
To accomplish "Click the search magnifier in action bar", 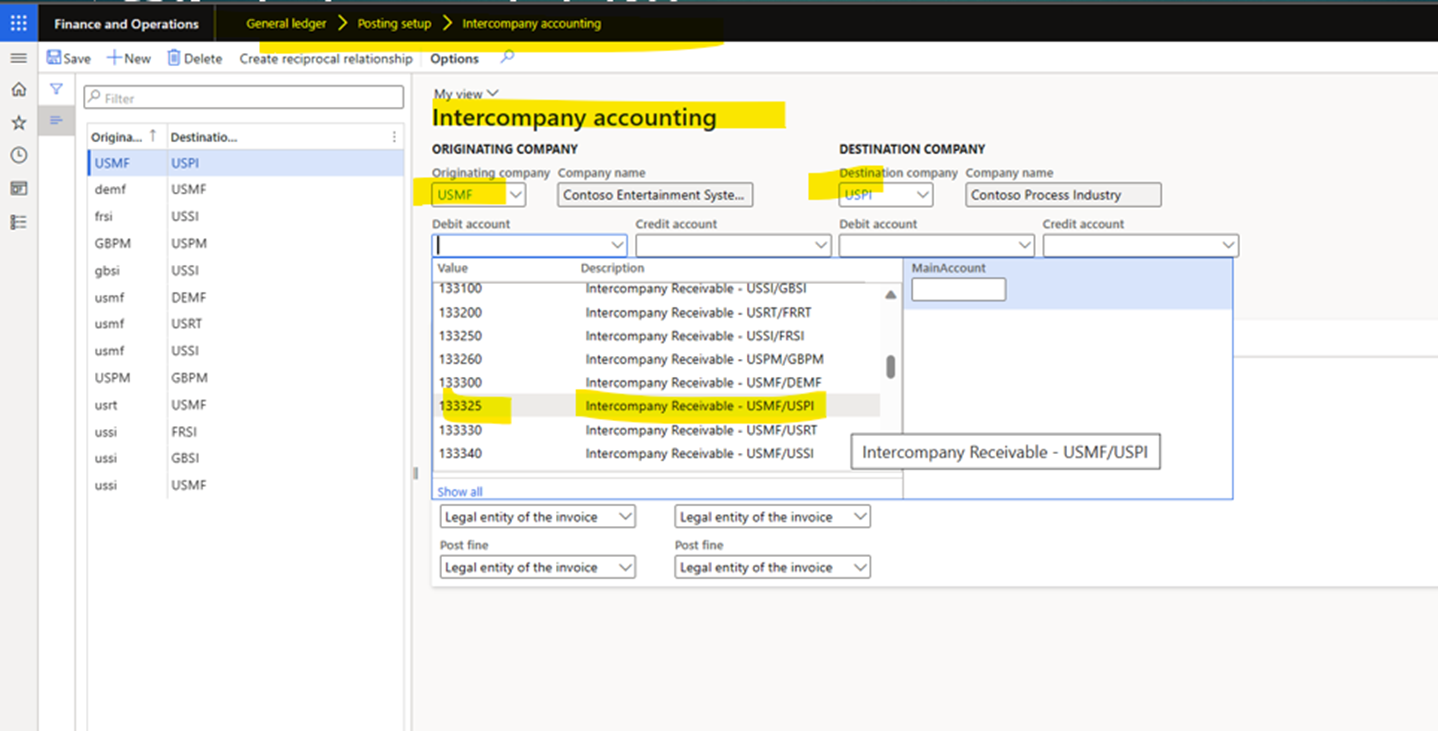I will (x=507, y=58).
